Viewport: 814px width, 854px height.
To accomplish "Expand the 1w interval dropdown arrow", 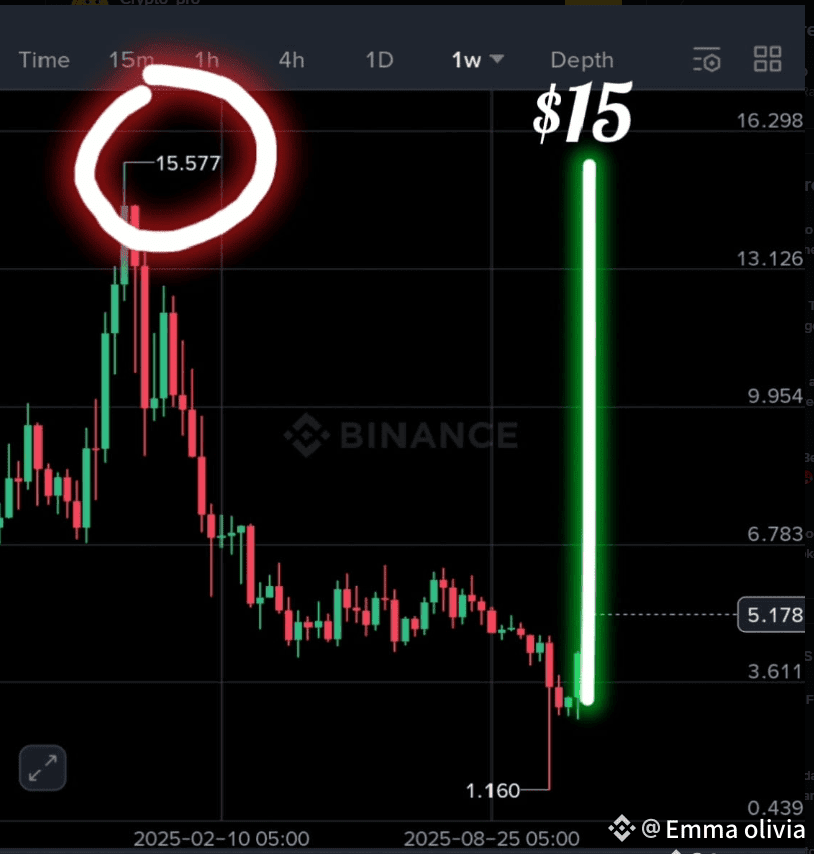I will [497, 59].
